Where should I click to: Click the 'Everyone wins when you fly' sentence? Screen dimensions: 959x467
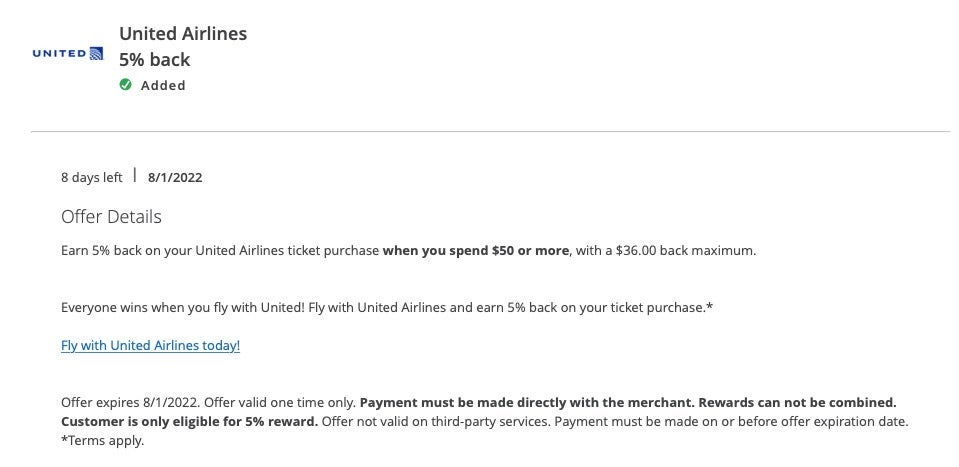pos(386,308)
